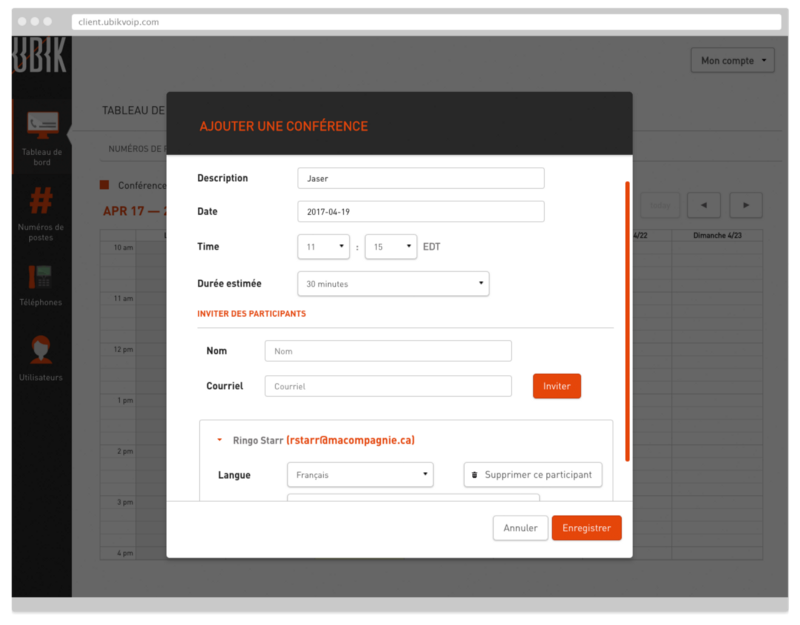Open the Tableau de bord sidebar icon
Screen dimensions: 800x625
(x=42, y=125)
